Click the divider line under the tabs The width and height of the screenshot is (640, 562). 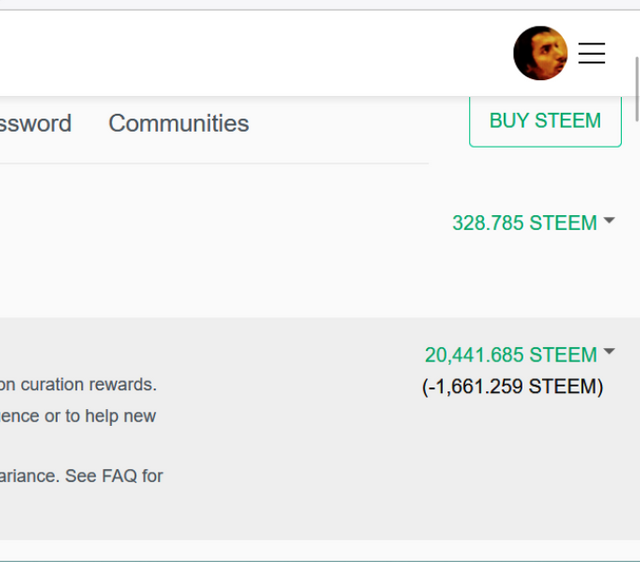pos(214,163)
